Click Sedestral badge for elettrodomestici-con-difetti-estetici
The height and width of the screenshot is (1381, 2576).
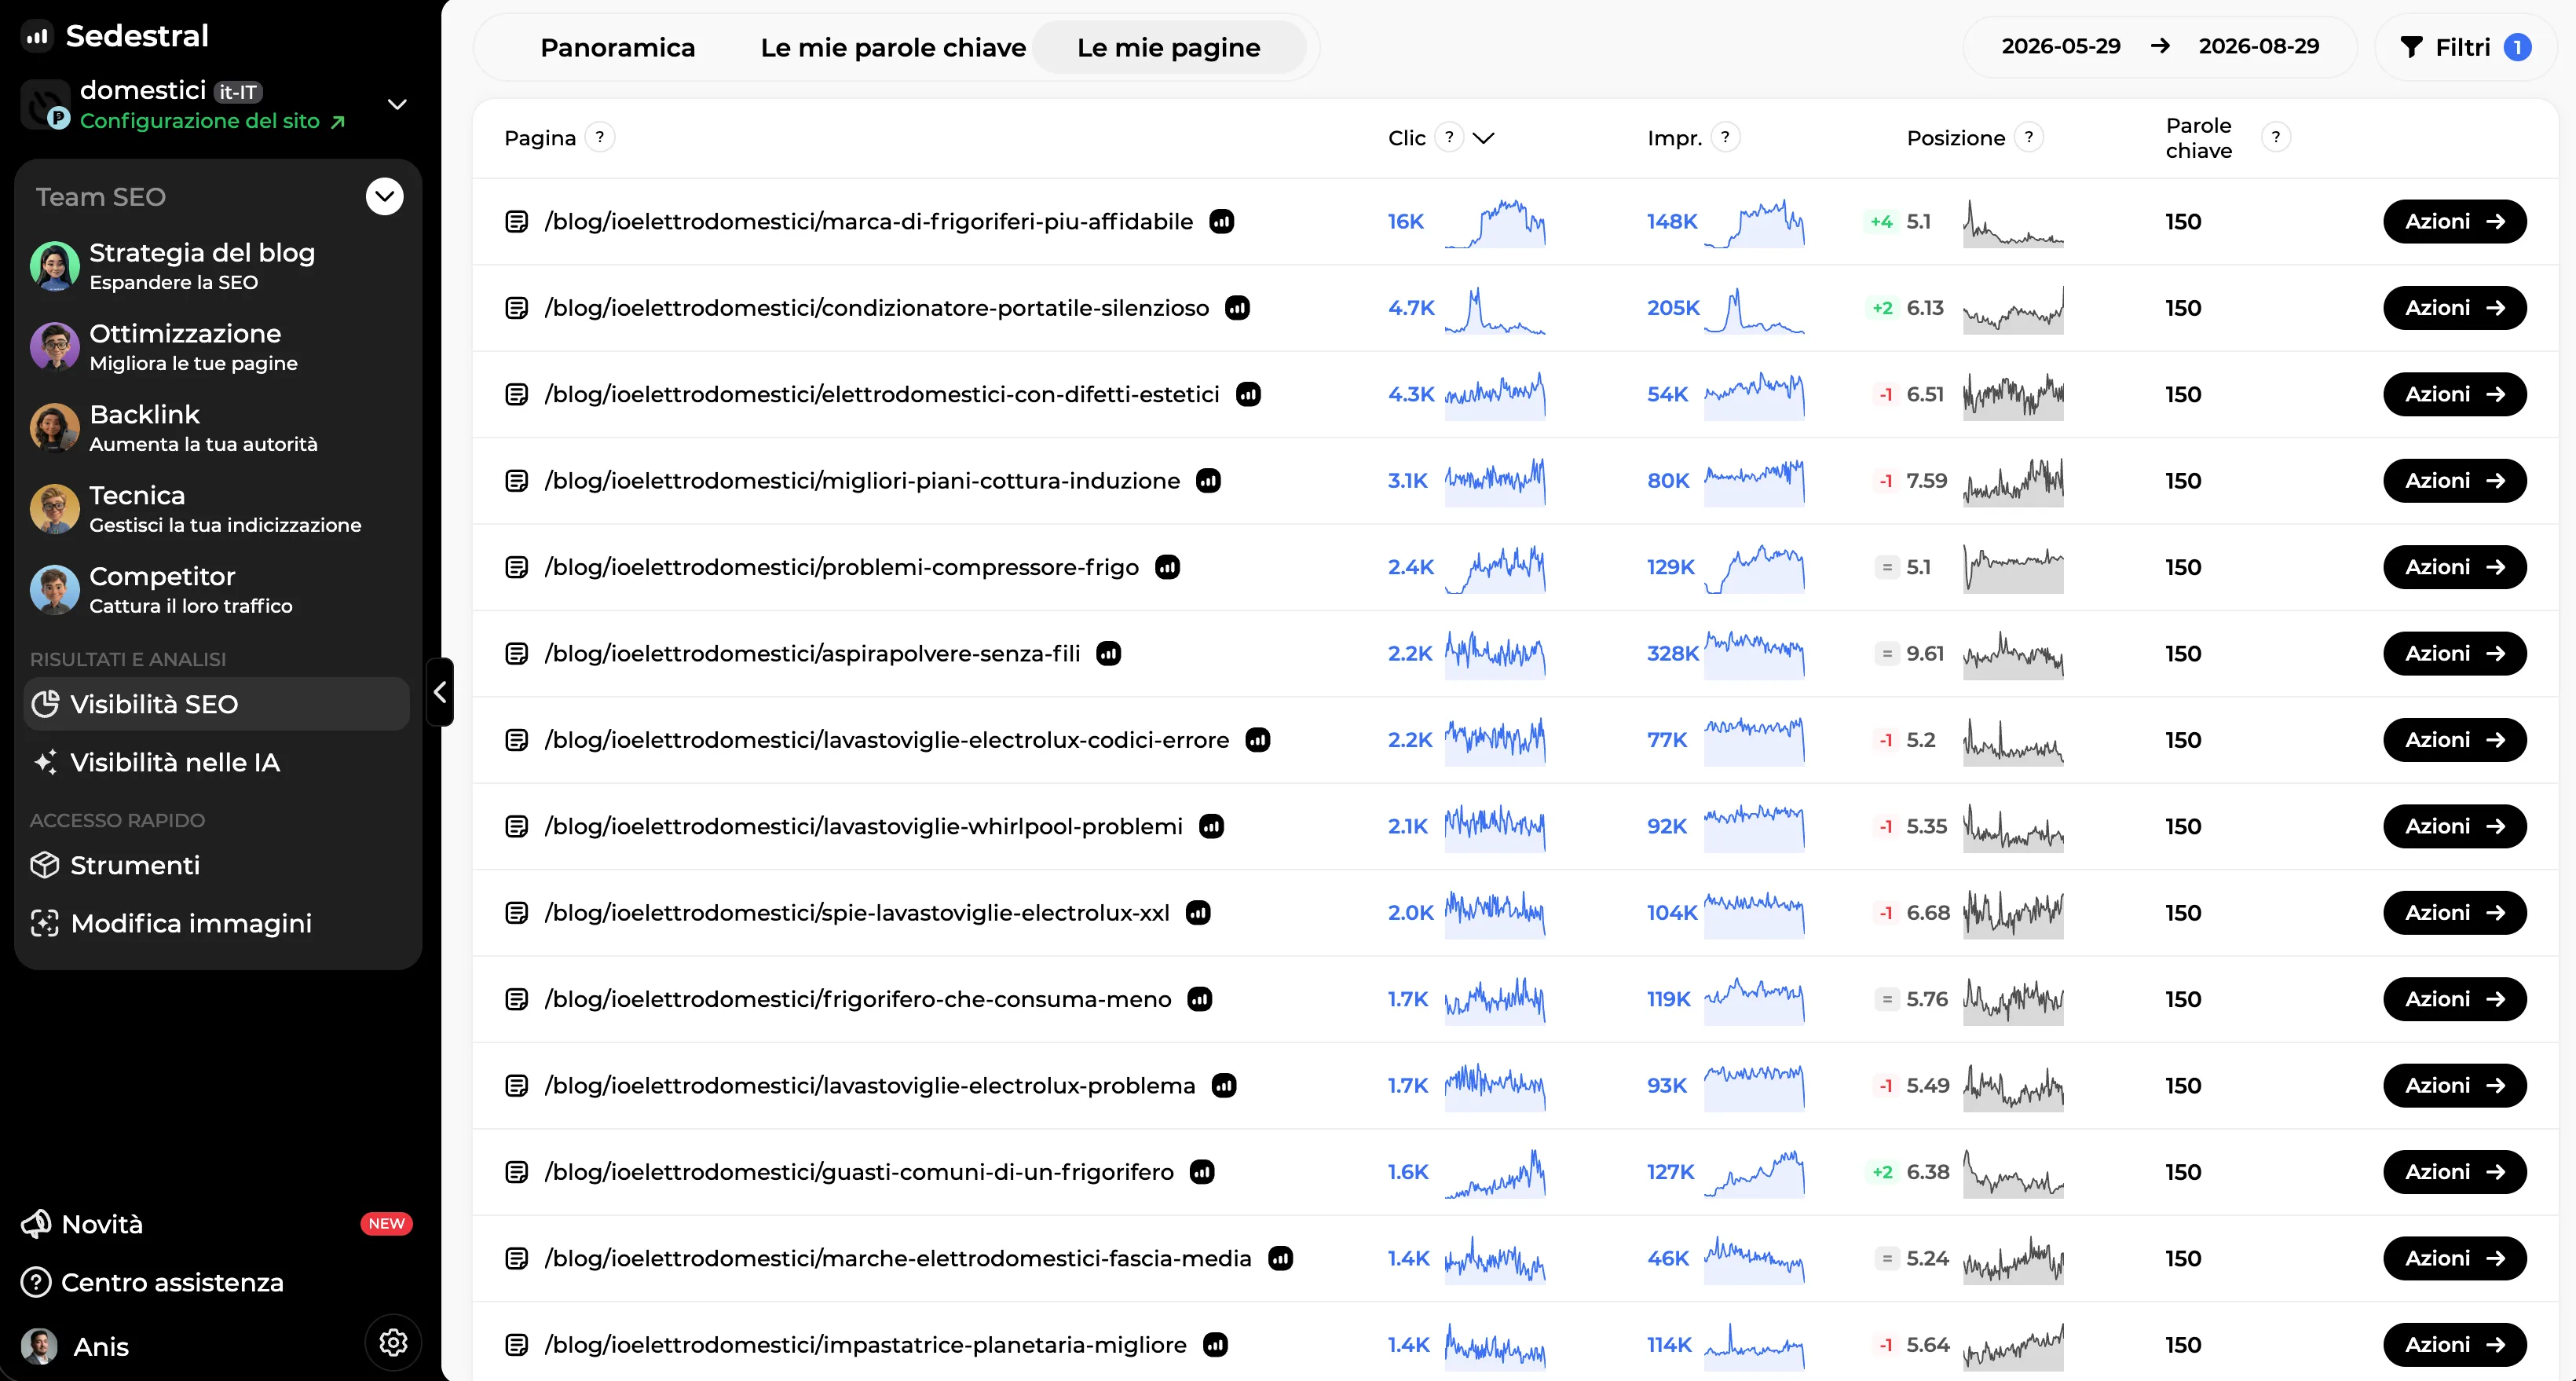tap(1248, 394)
